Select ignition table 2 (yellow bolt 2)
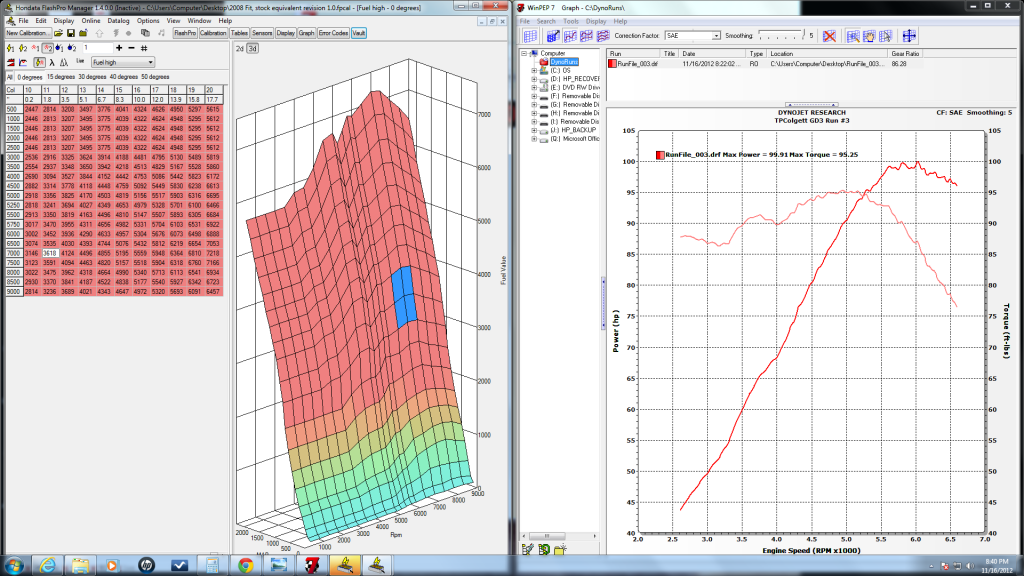1024x576 pixels. pyautogui.click(x=23, y=48)
